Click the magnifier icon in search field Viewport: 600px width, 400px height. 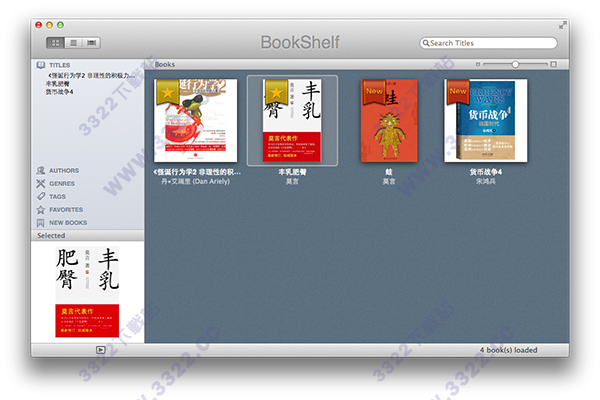point(426,43)
